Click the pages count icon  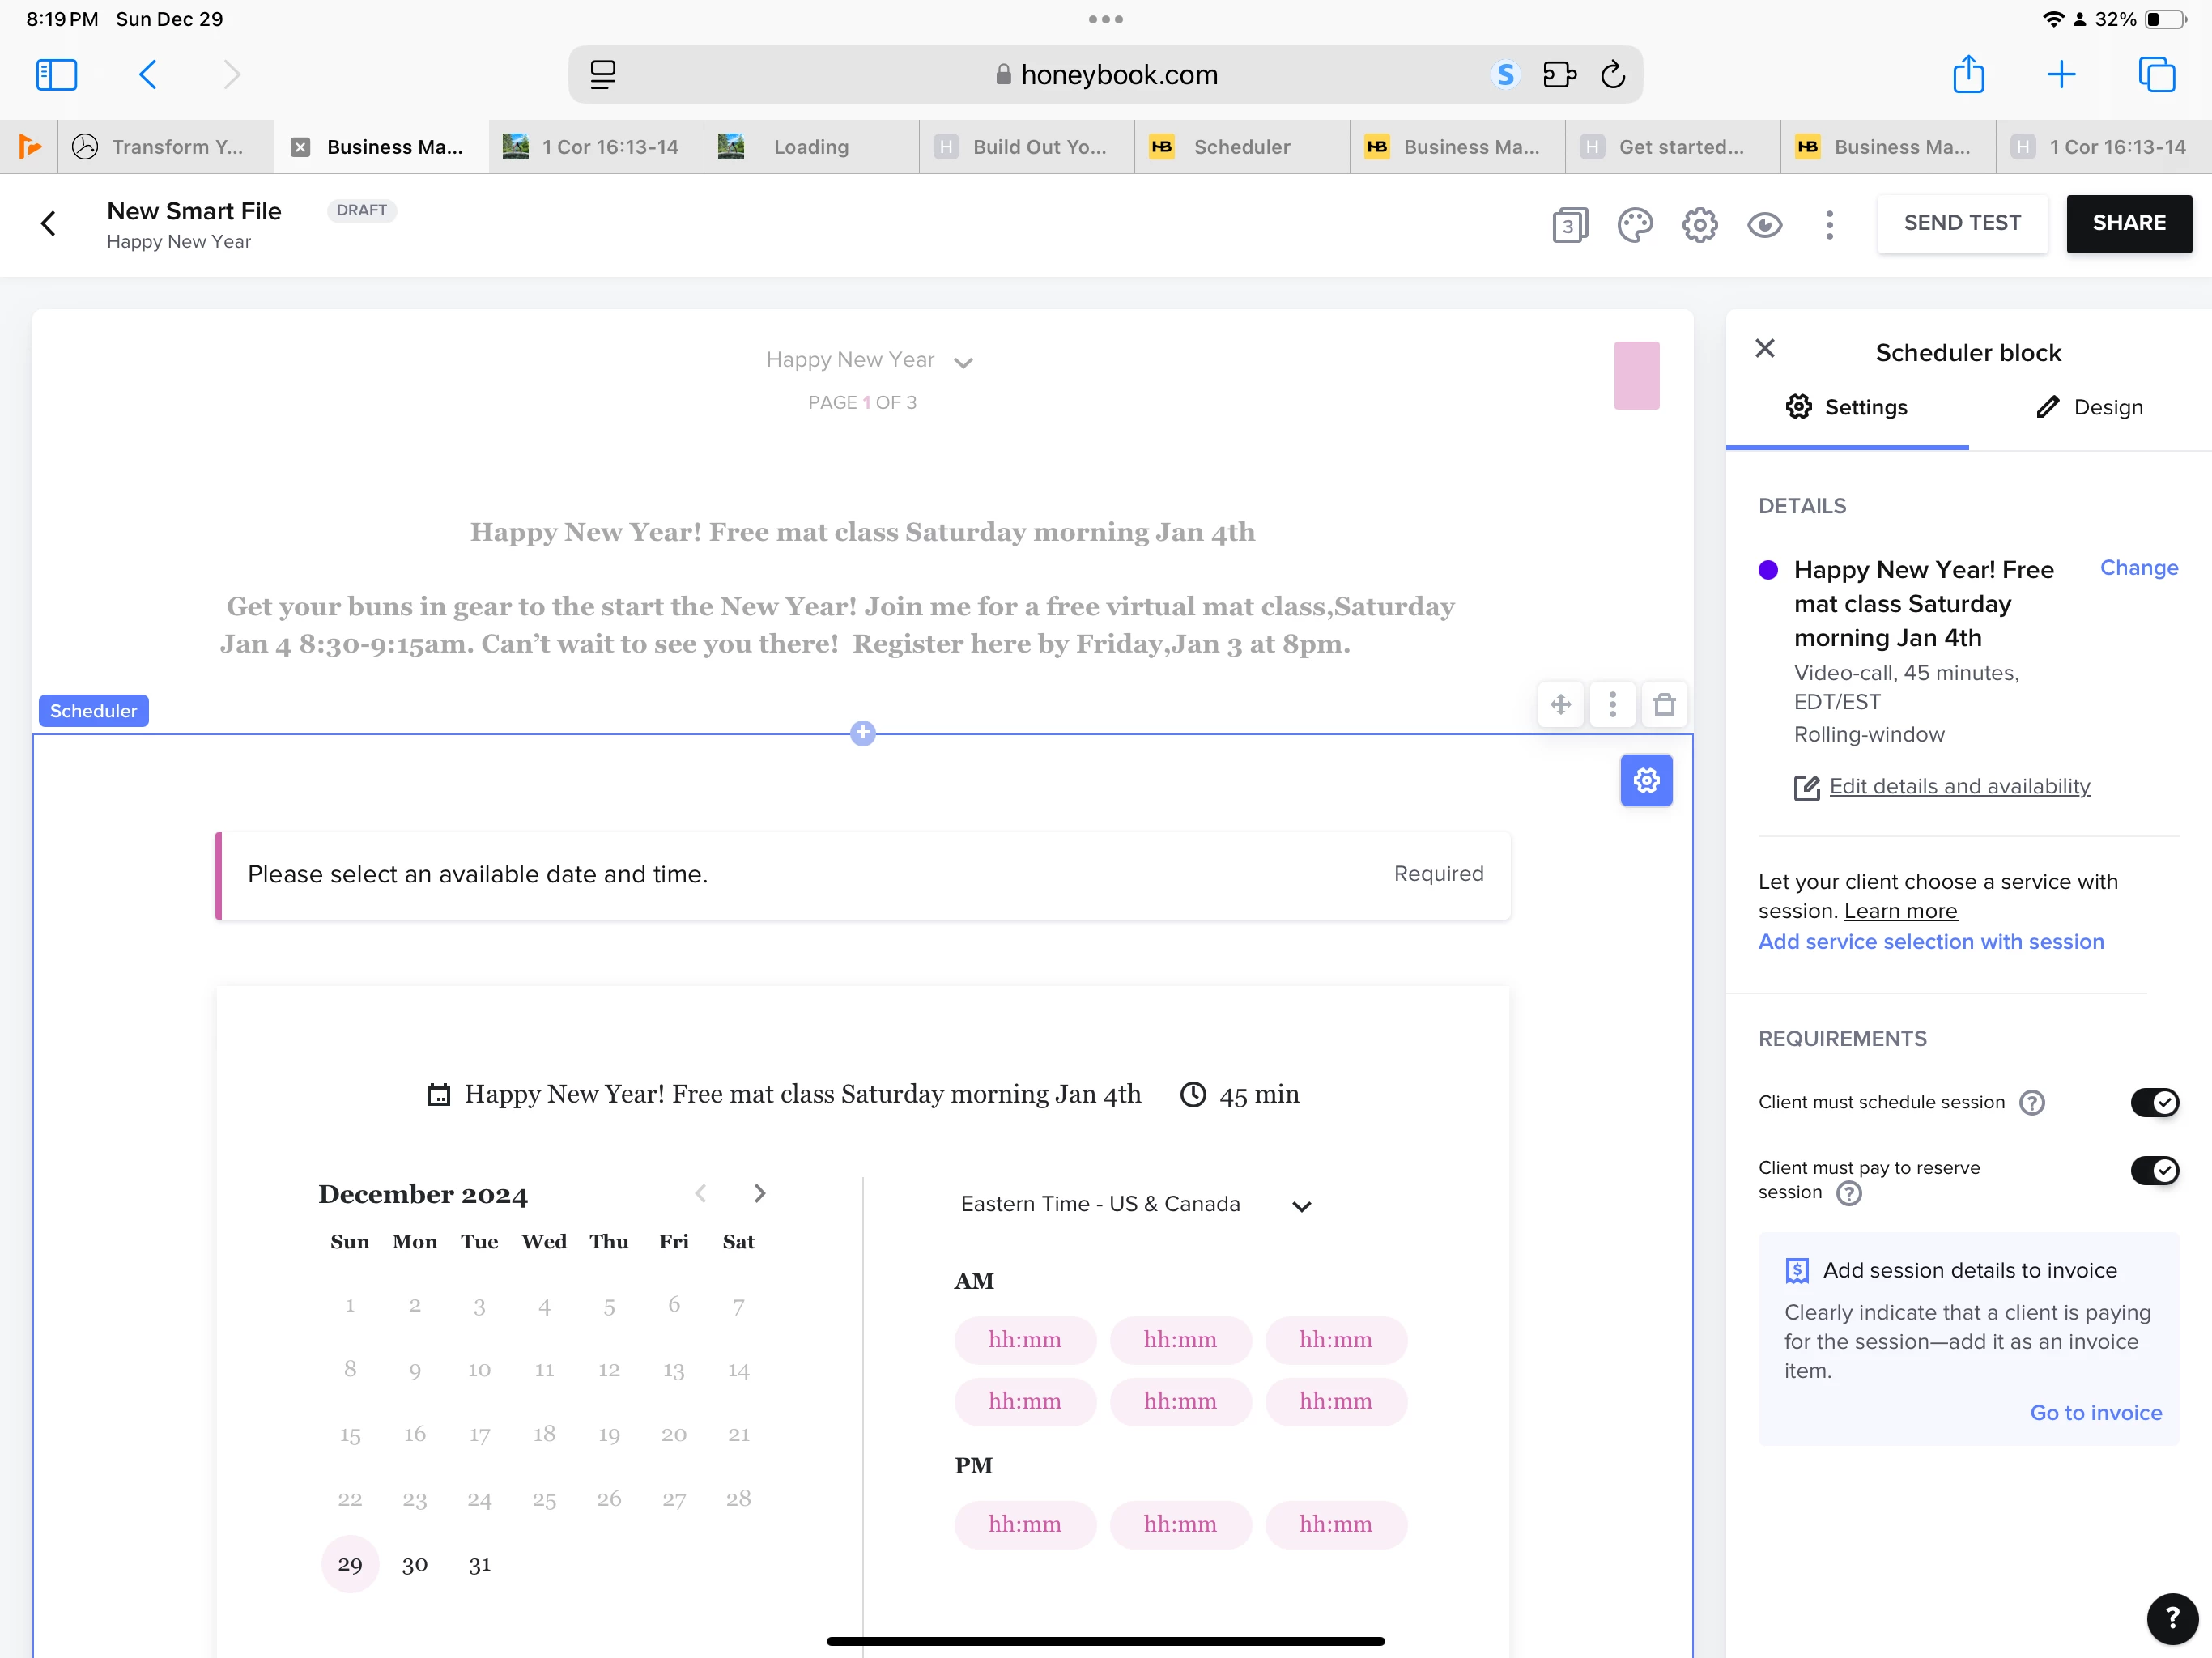[x=1569, y=224]
